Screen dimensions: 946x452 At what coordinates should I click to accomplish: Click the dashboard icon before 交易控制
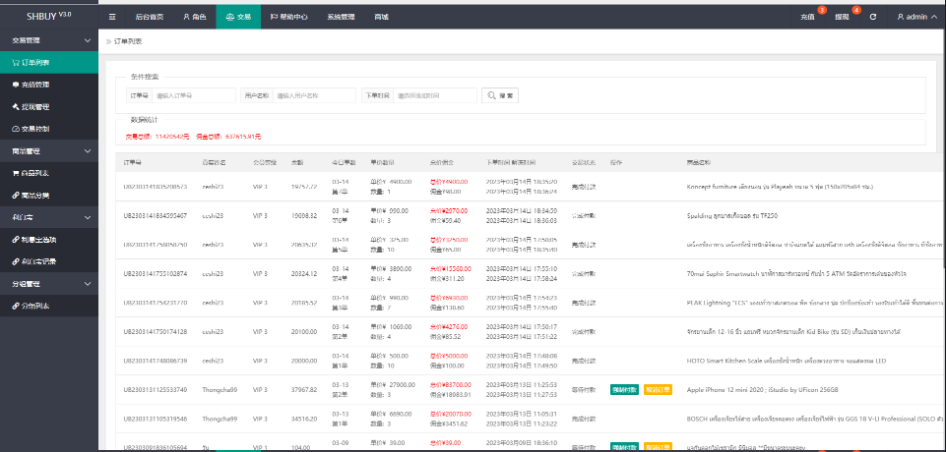(16, 129)
